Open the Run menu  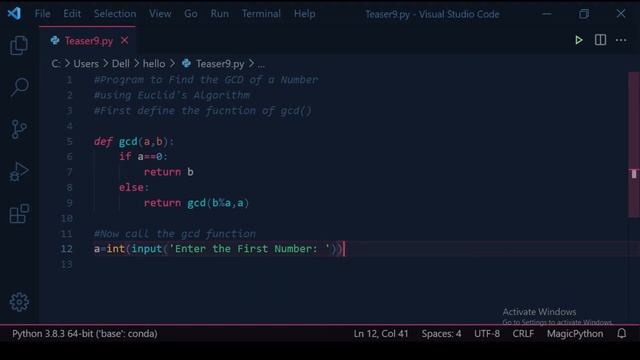[x=220, y=14]
